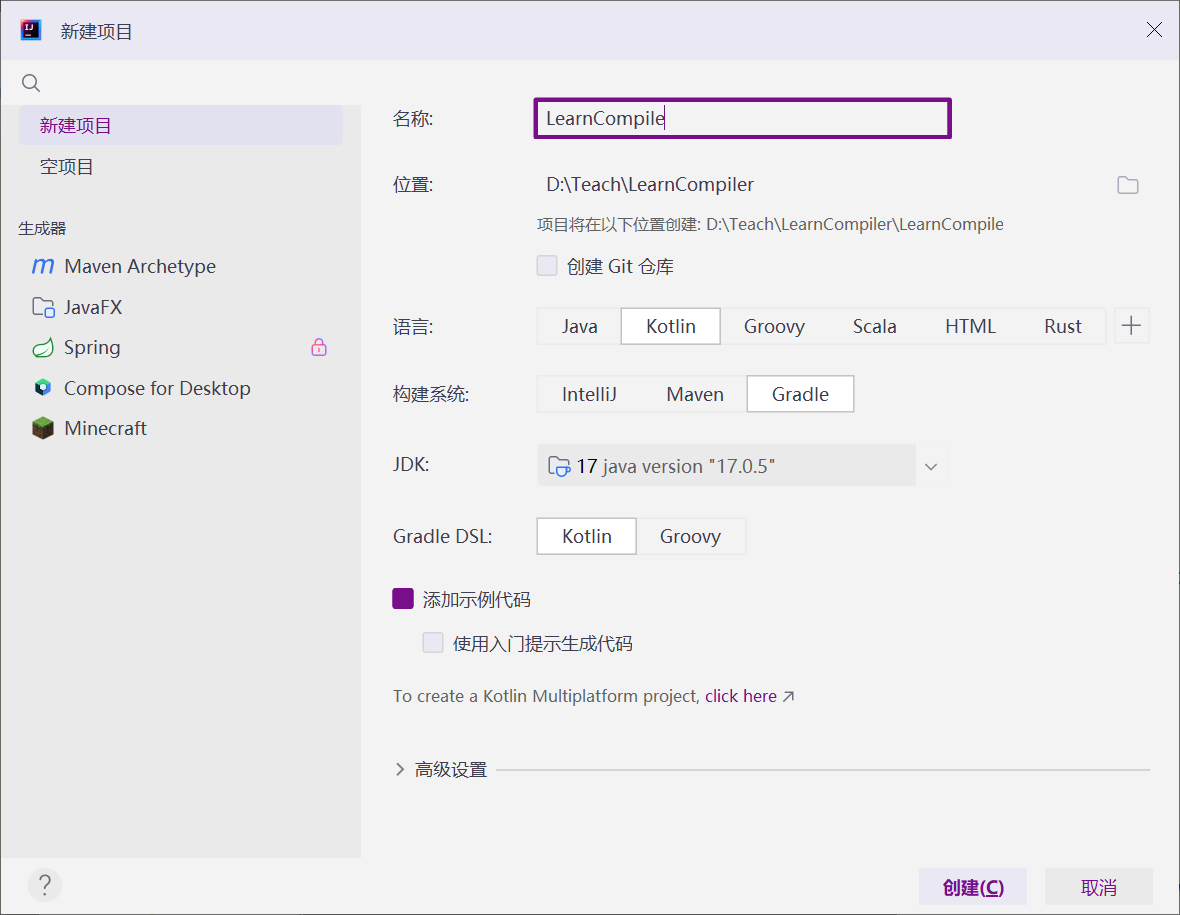This screenshot has width=1180, height=915.
Task: Select the Minecraft generator
Action: click(x=181, y=428)
